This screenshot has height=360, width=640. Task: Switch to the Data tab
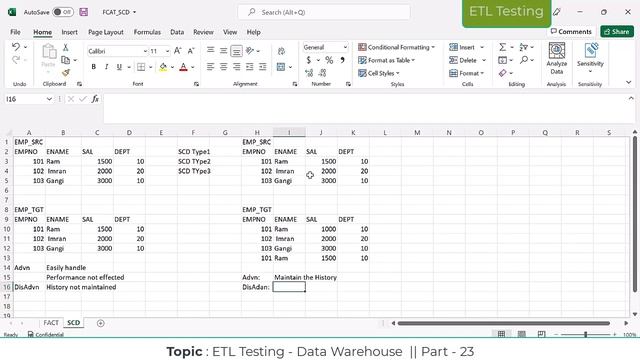coord(177,32)
